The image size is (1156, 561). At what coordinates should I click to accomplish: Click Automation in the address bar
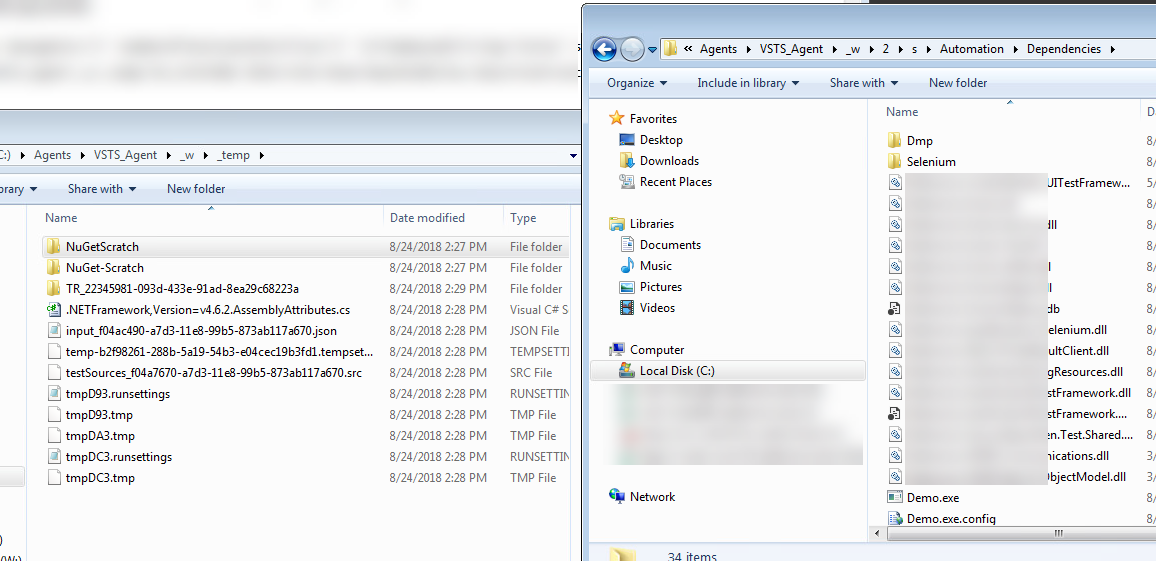coord(972,49)
